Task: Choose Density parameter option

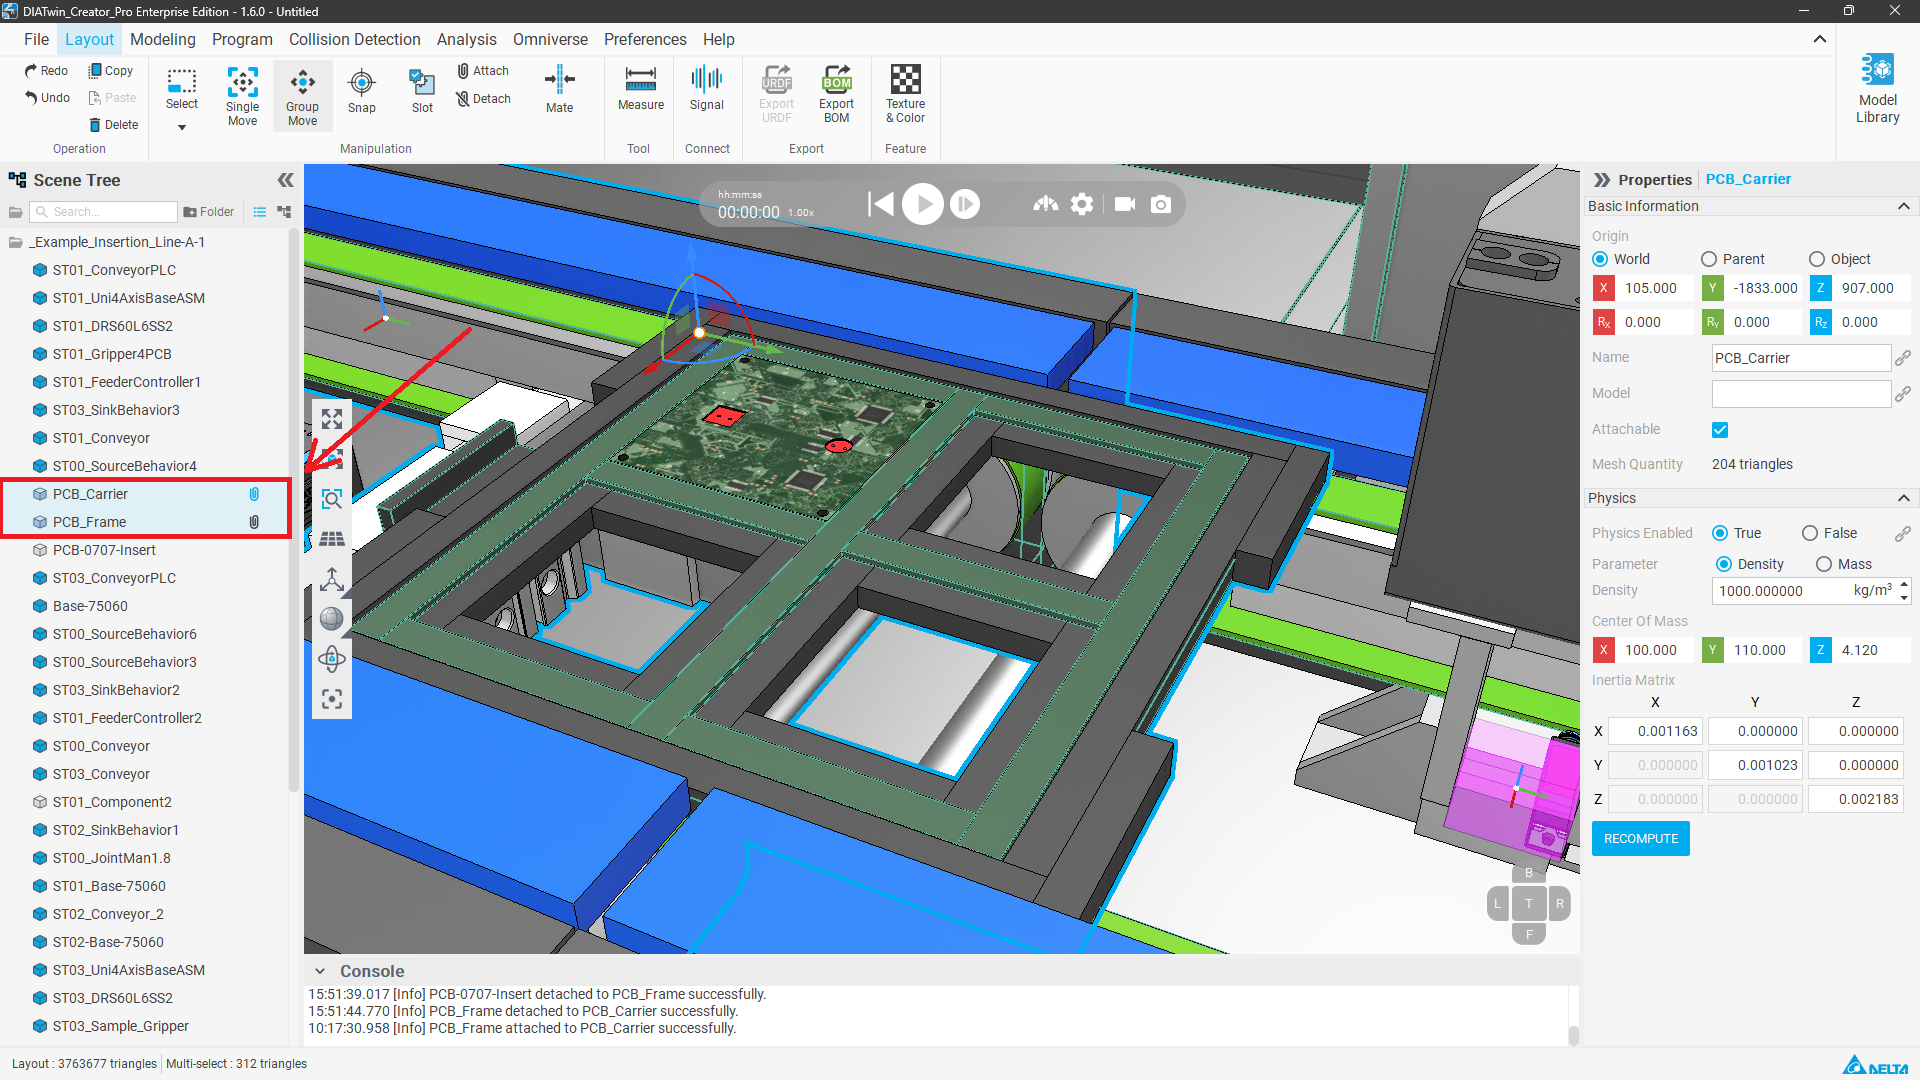Action: 1724,564
